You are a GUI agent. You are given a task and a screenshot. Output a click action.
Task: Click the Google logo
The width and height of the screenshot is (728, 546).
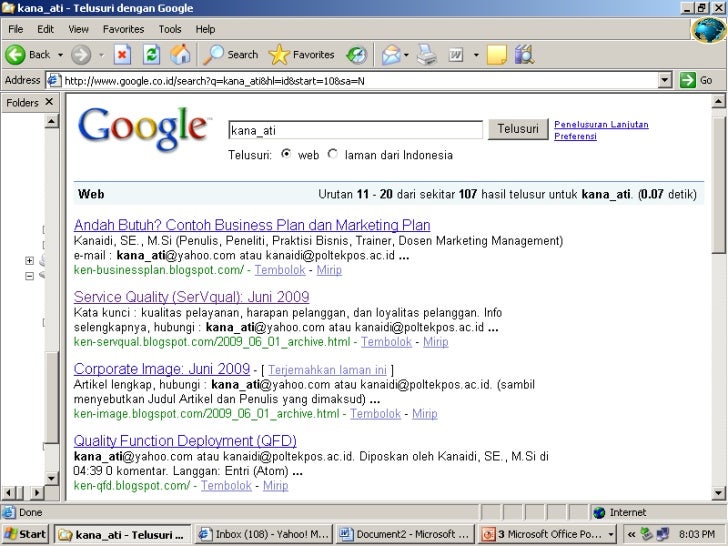click(x=143, y=129)
